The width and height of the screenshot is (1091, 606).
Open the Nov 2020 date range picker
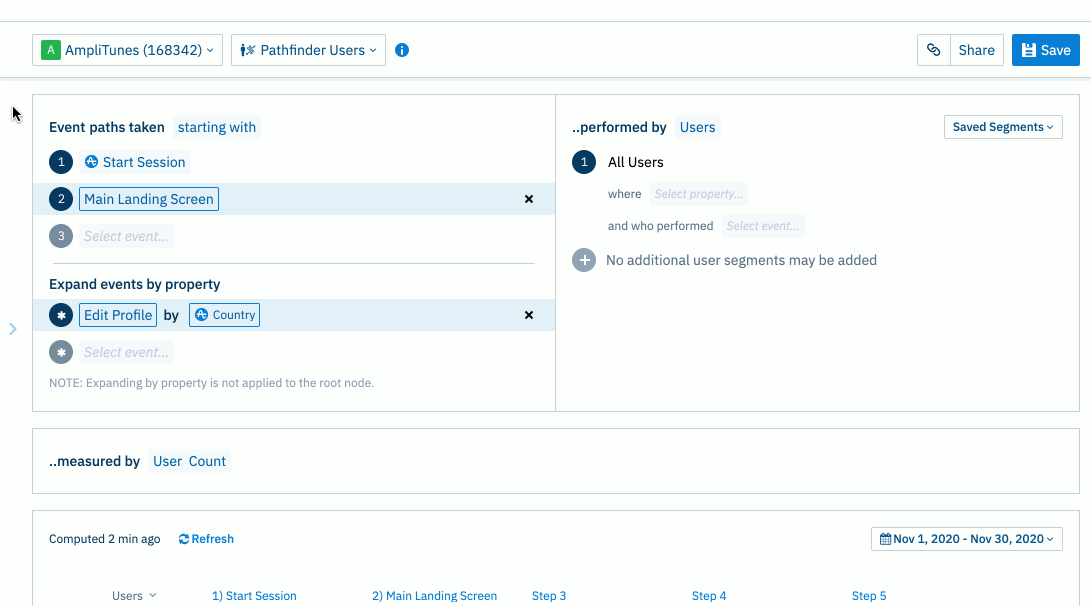966,539
